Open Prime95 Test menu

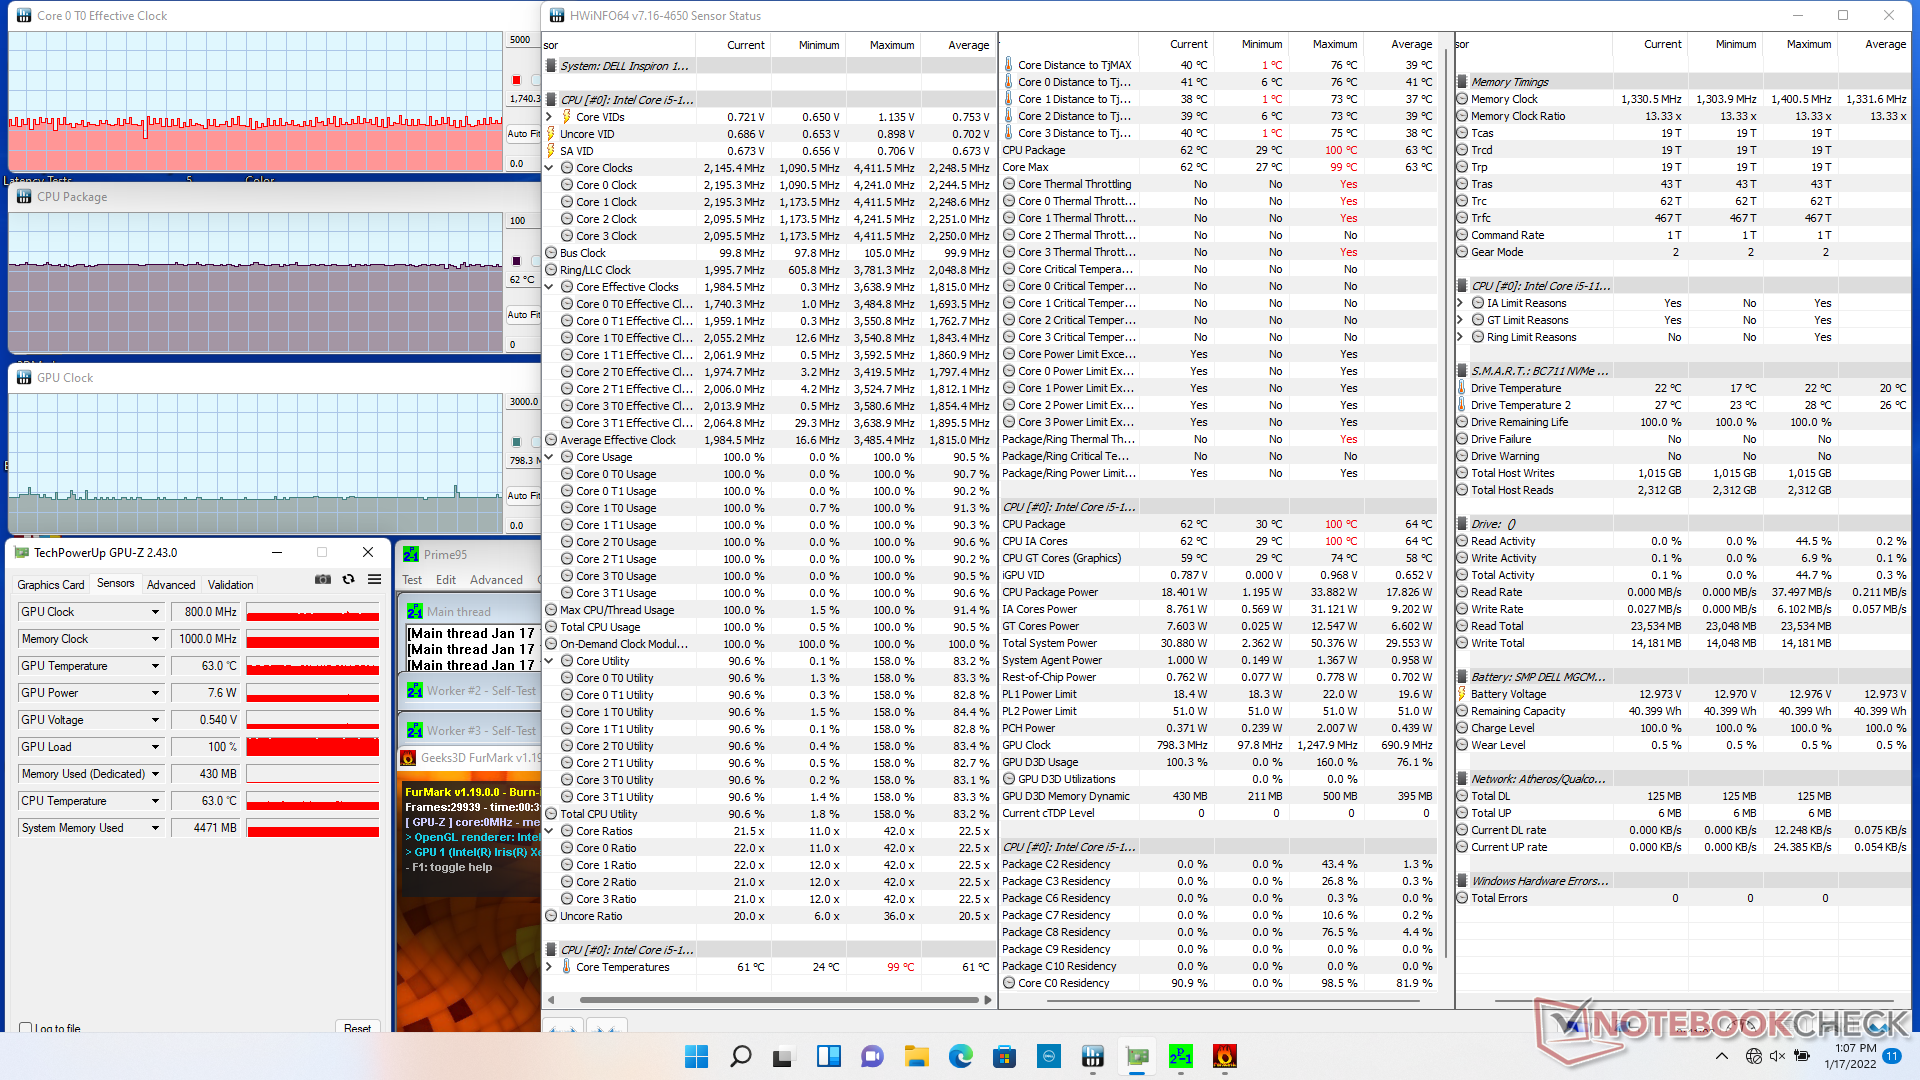pos(412,580)
